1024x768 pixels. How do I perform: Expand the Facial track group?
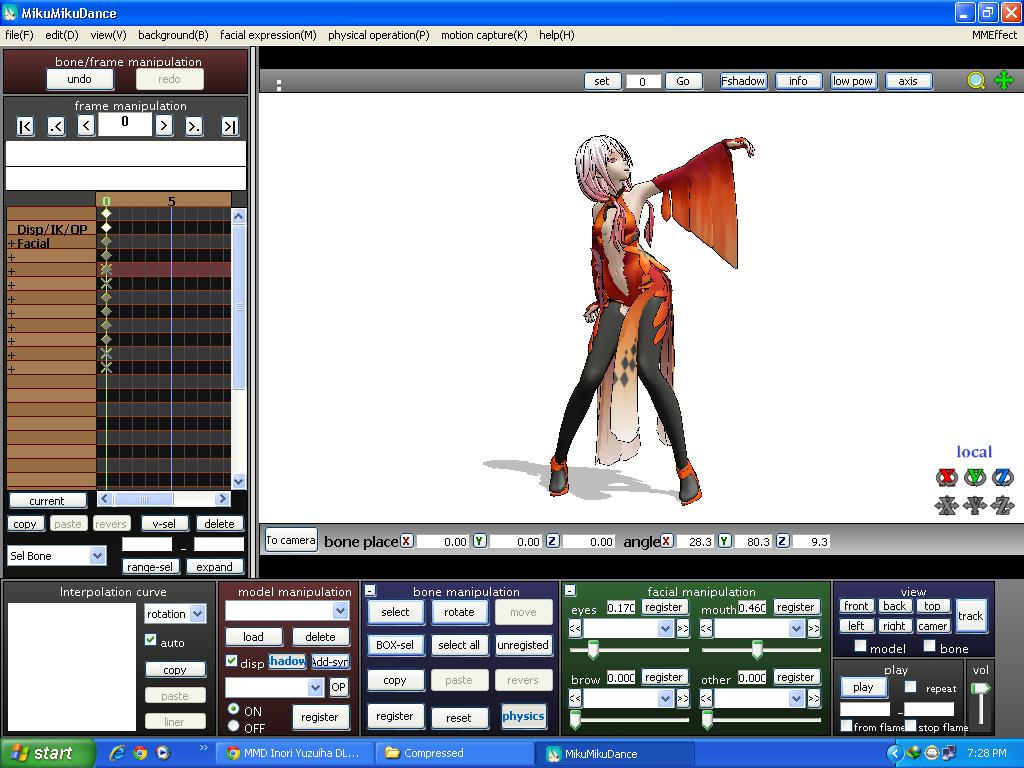click(x=11, y=244)
